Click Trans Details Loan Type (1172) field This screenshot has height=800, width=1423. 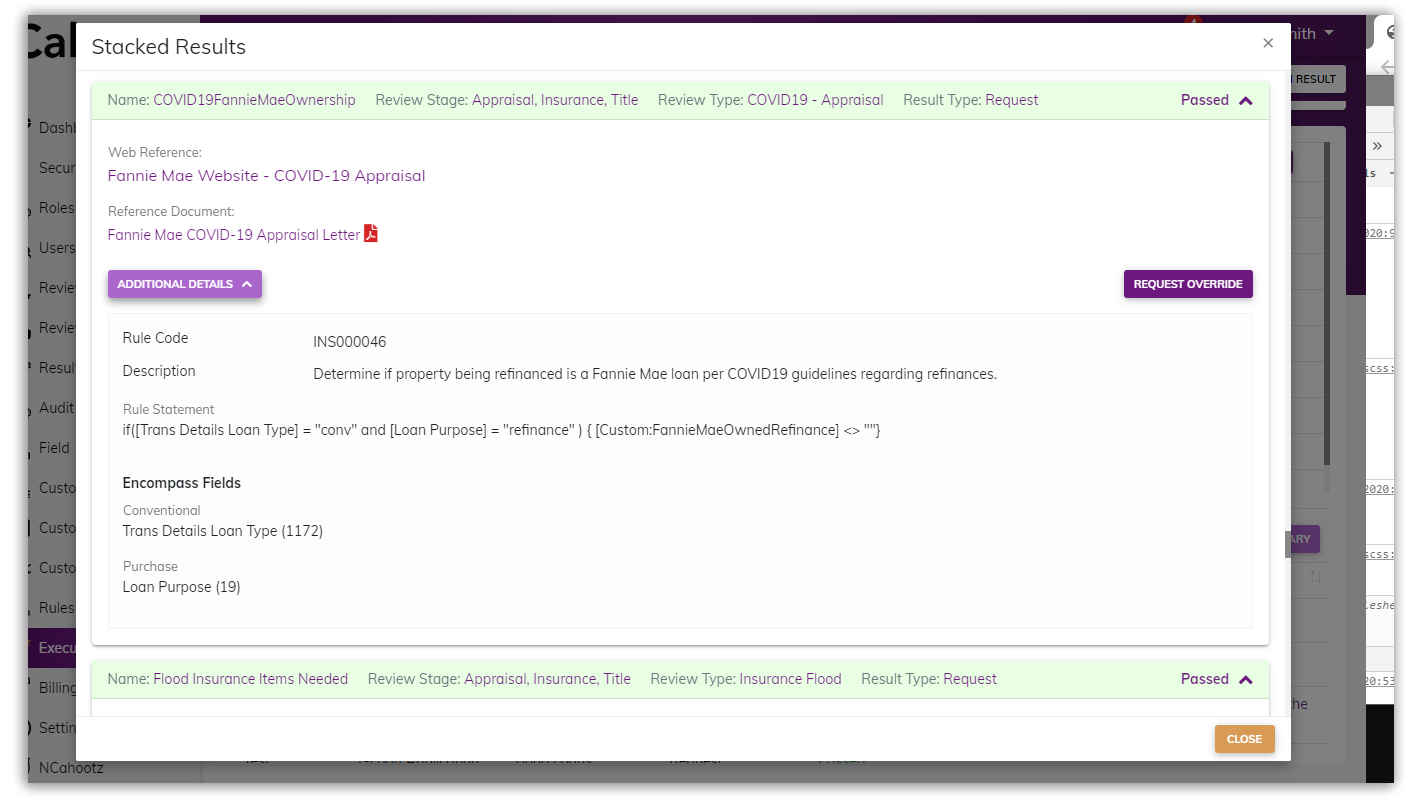click(x=223, y=531)
